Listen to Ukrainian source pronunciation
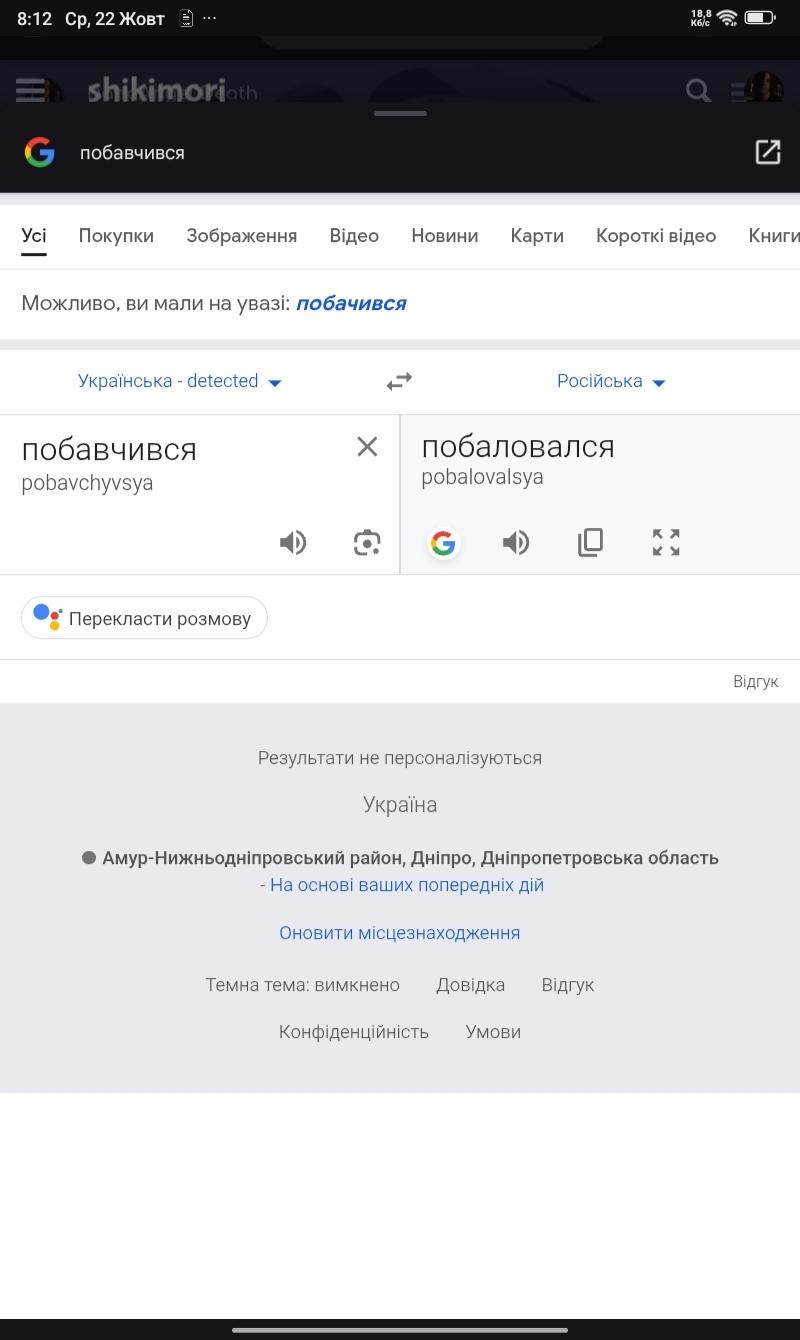This screenshot has height=1340, width=800. pyautogui.click(x=292, y=543)
